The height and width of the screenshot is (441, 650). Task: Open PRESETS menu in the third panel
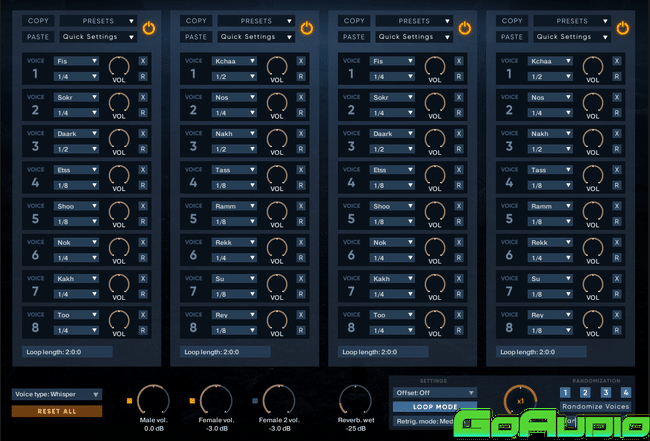point(414,20)
